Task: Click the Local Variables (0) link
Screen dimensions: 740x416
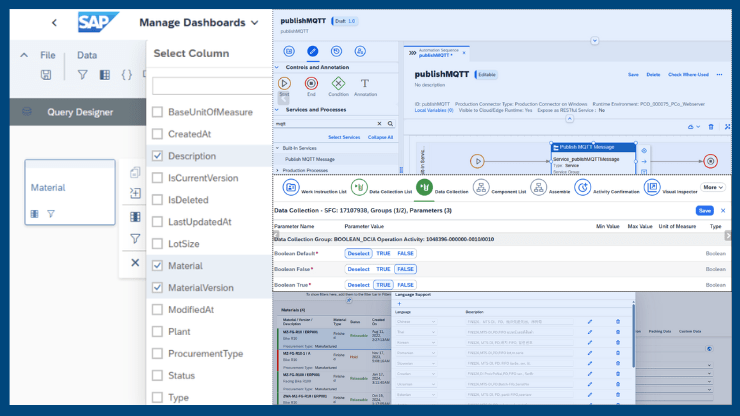Action: point(434,110)
